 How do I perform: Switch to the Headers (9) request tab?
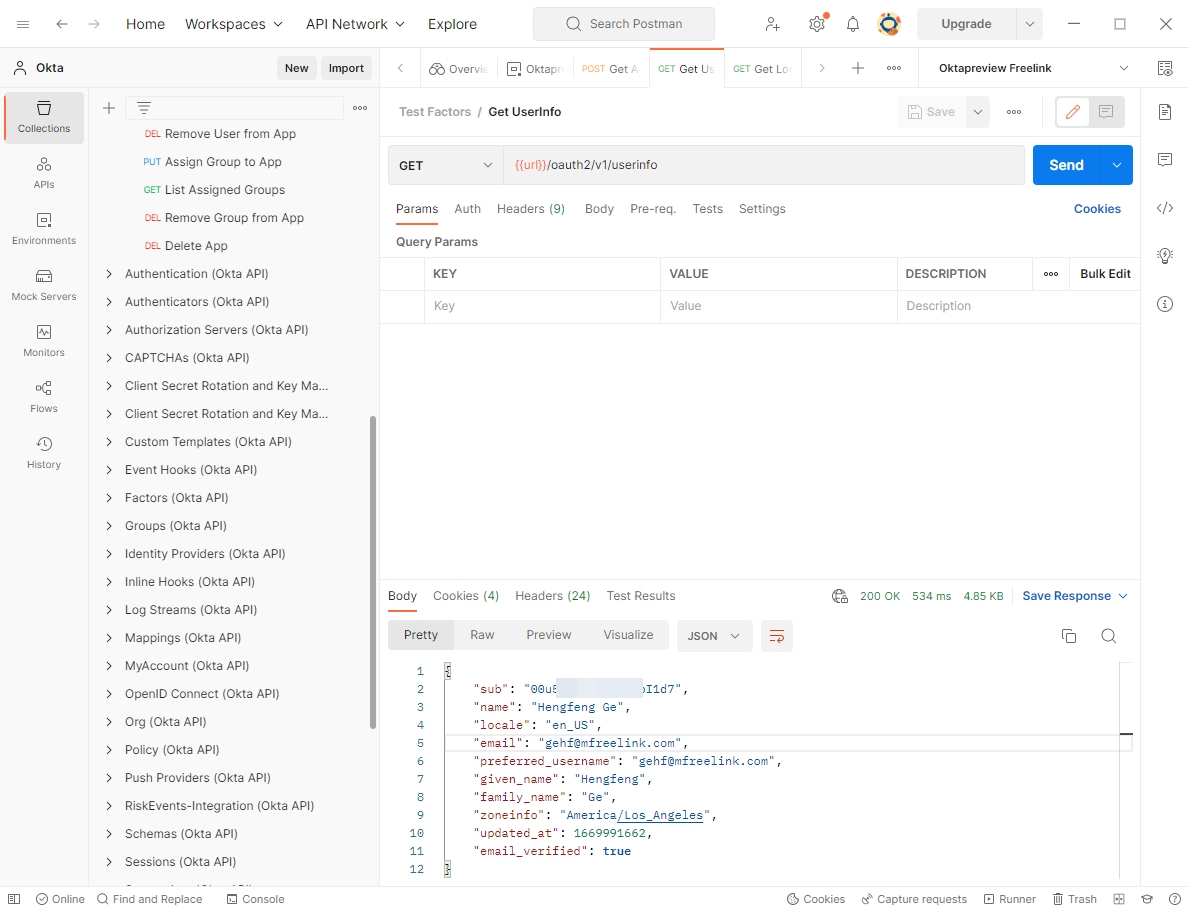pos(531,209)
